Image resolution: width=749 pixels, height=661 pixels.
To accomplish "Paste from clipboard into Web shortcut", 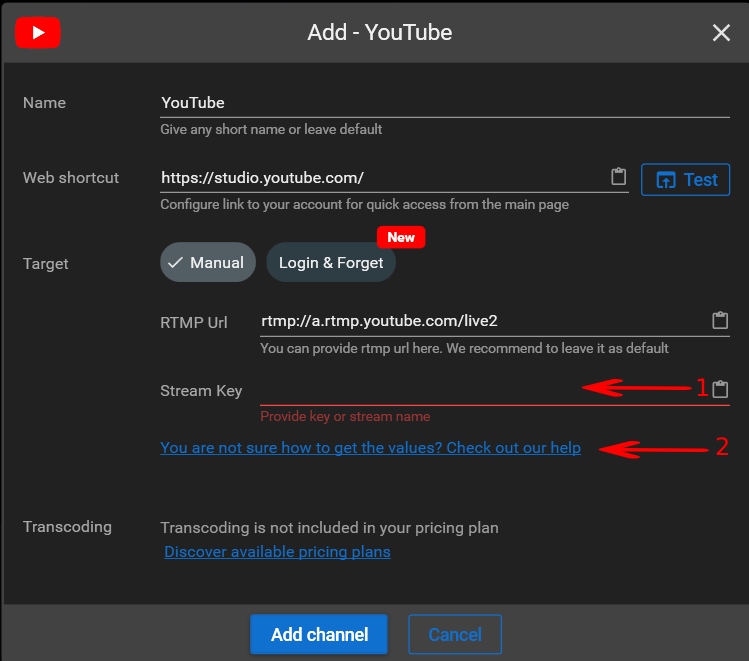I will point(619,177).
